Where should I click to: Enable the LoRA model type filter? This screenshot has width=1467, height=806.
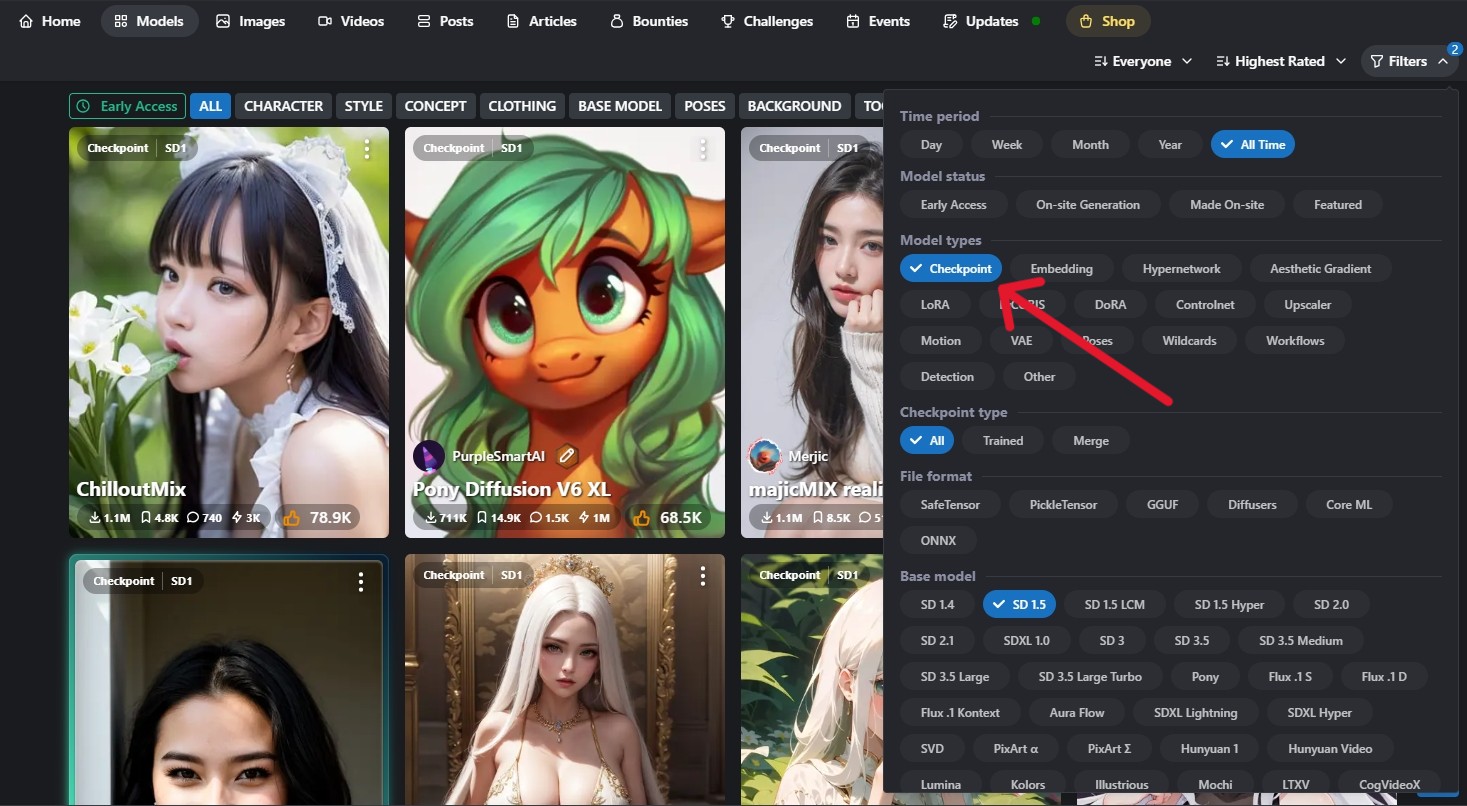[x=934, y=304]
